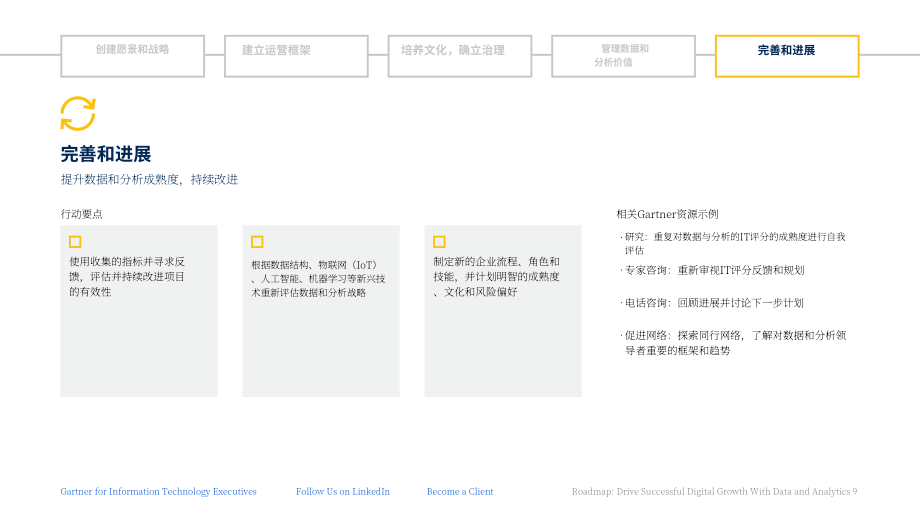Click card text 根据数据结构、物联网（IoT）
920x518 pixels.
tap(318, 279)
